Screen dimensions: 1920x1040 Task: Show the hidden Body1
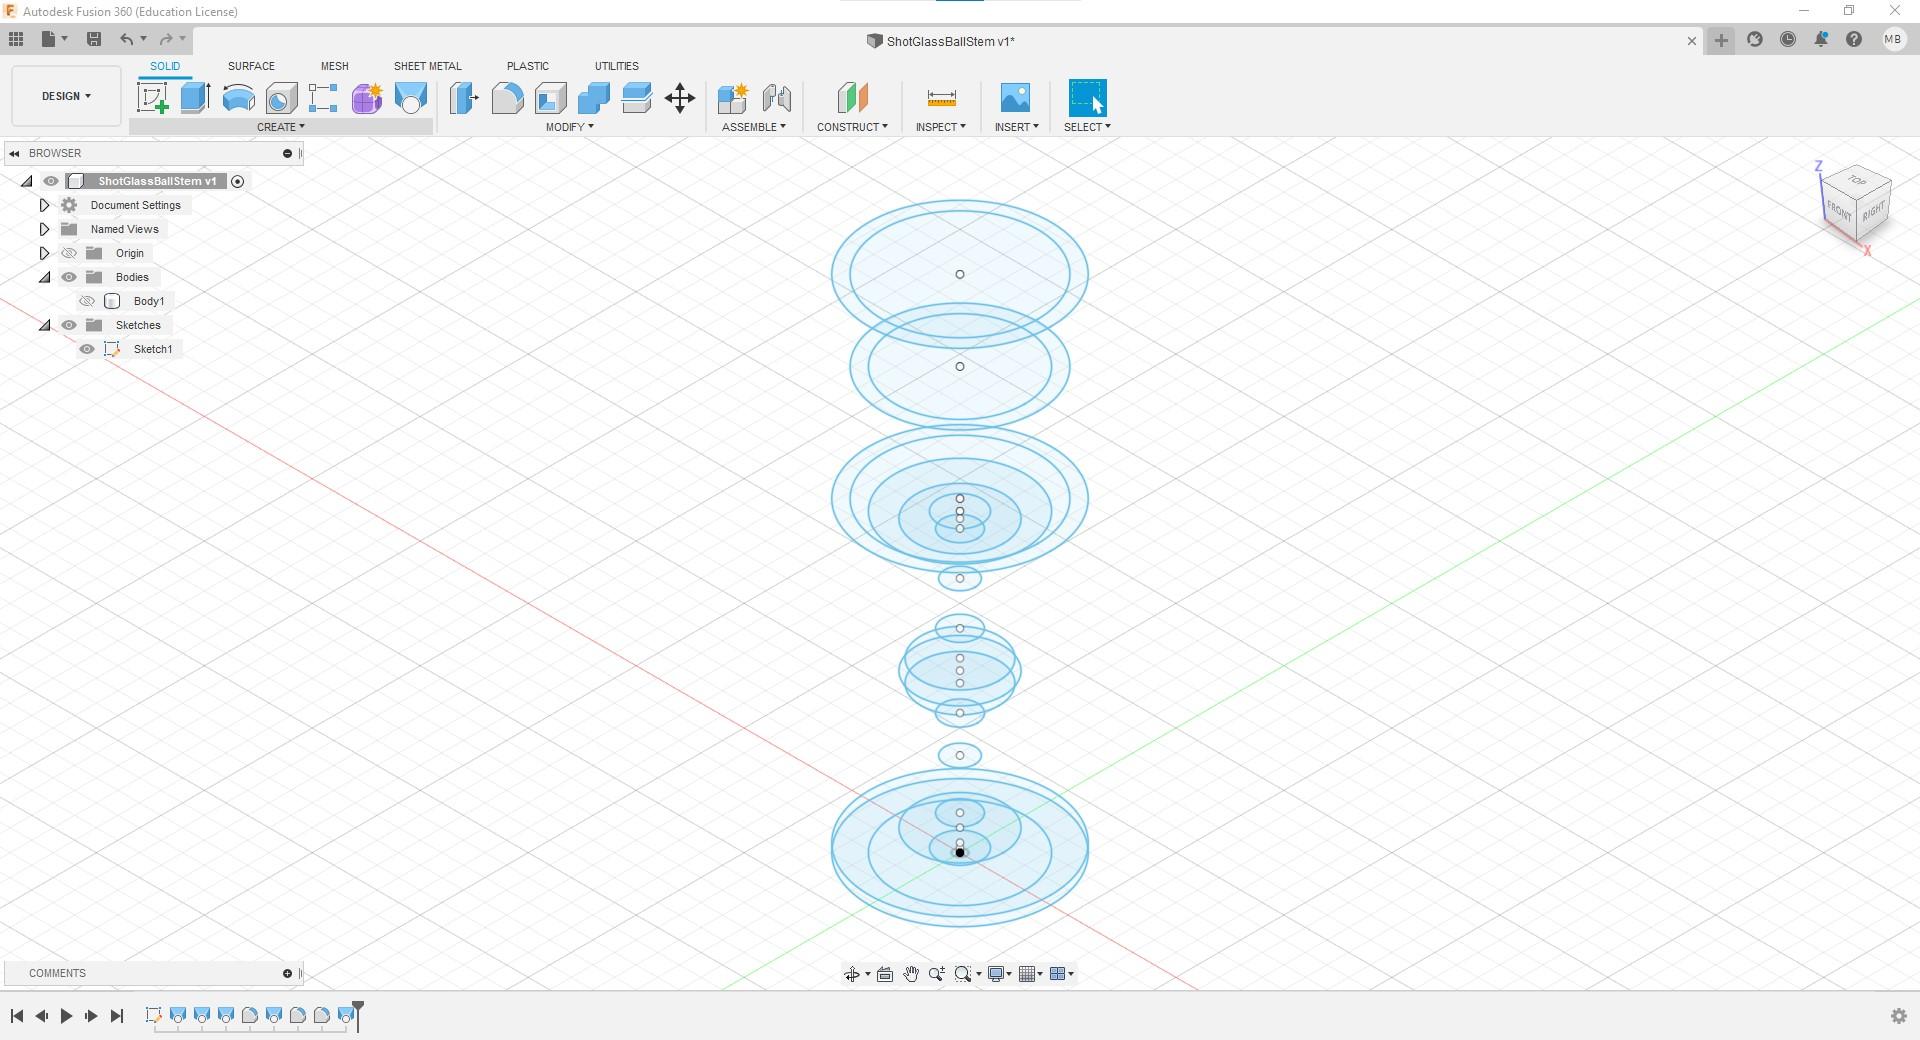click(x=87, y=301)
